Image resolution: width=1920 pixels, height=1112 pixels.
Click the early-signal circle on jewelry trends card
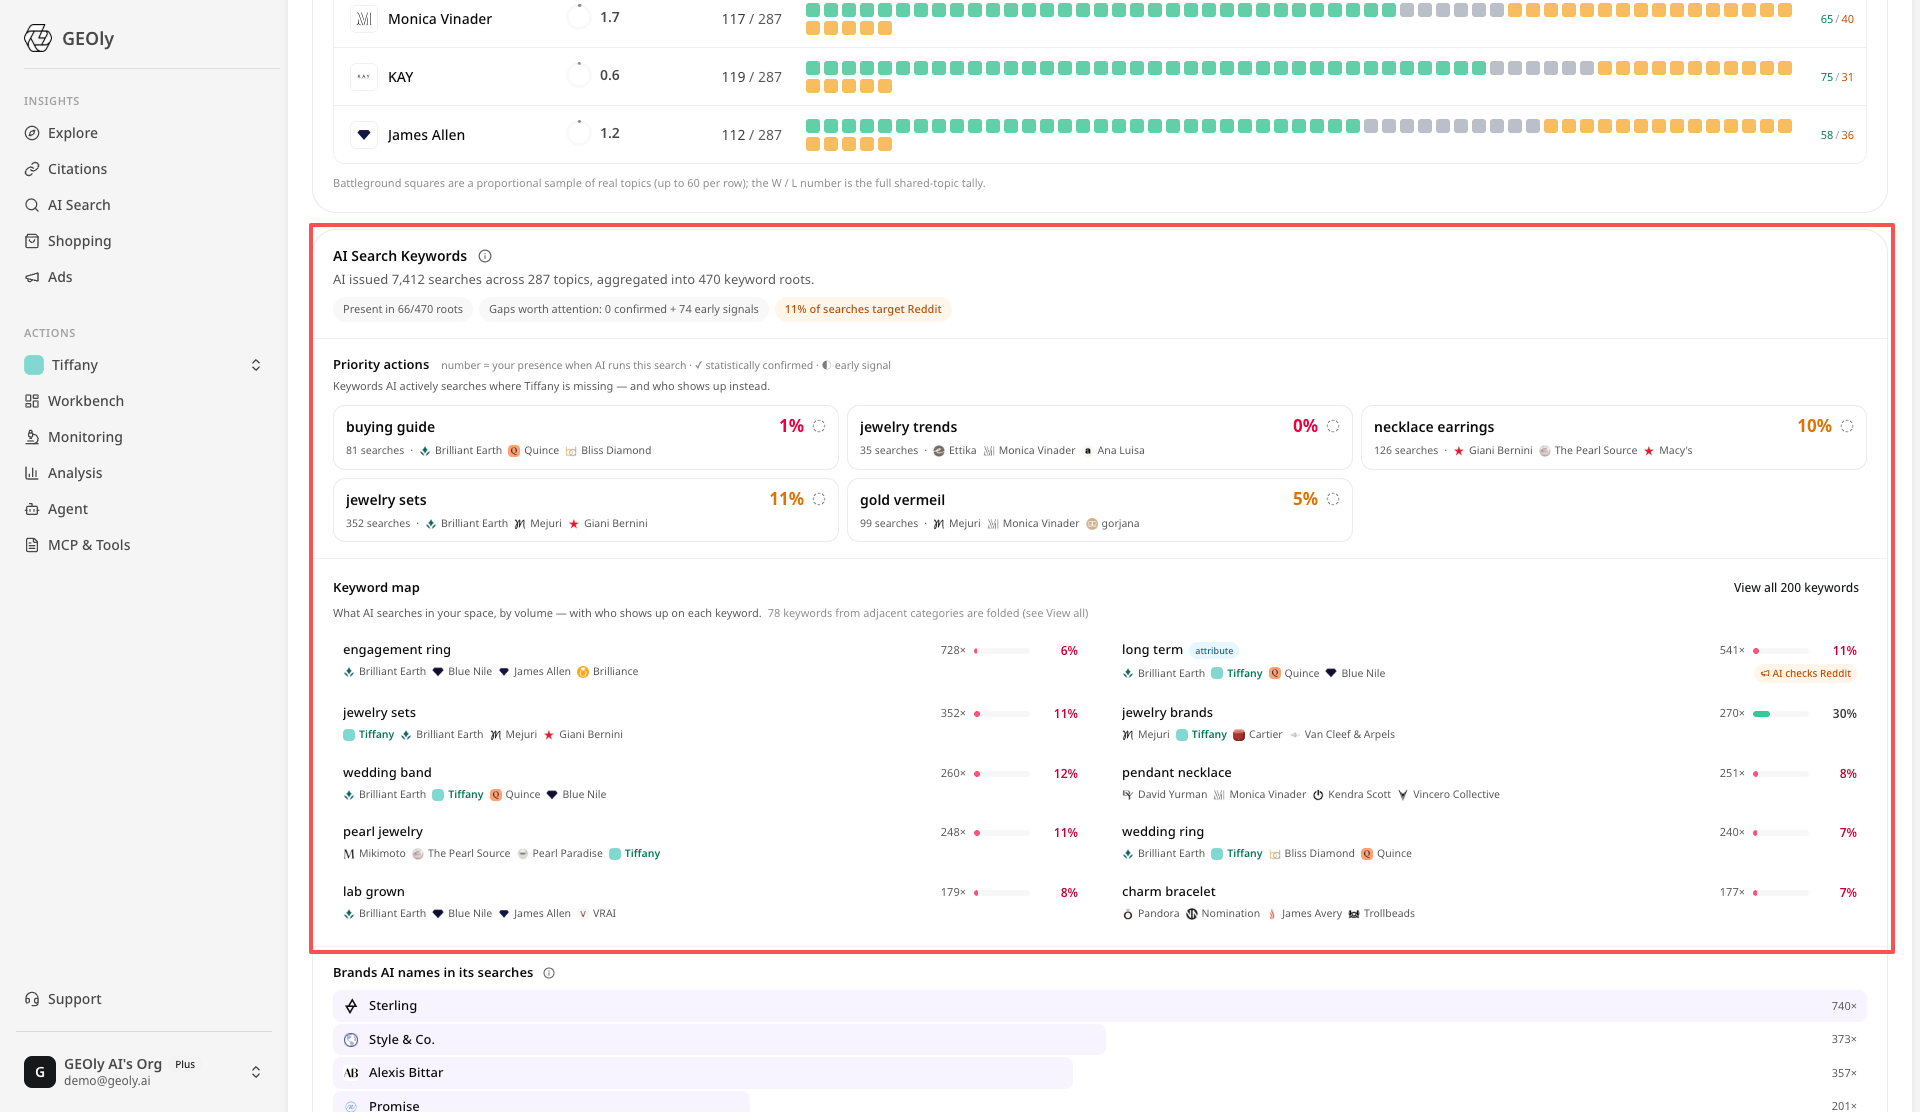coord(1333,426)
